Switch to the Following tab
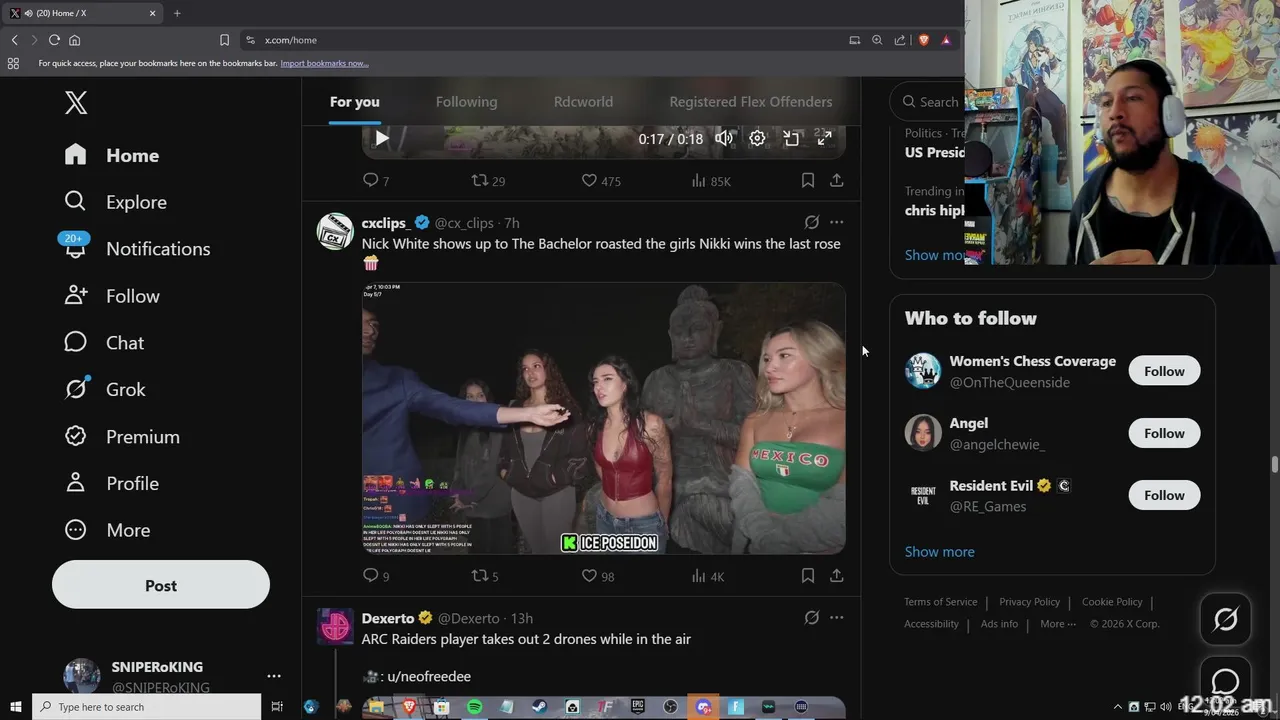This screenshot has width=1280, height=720. 466,102
